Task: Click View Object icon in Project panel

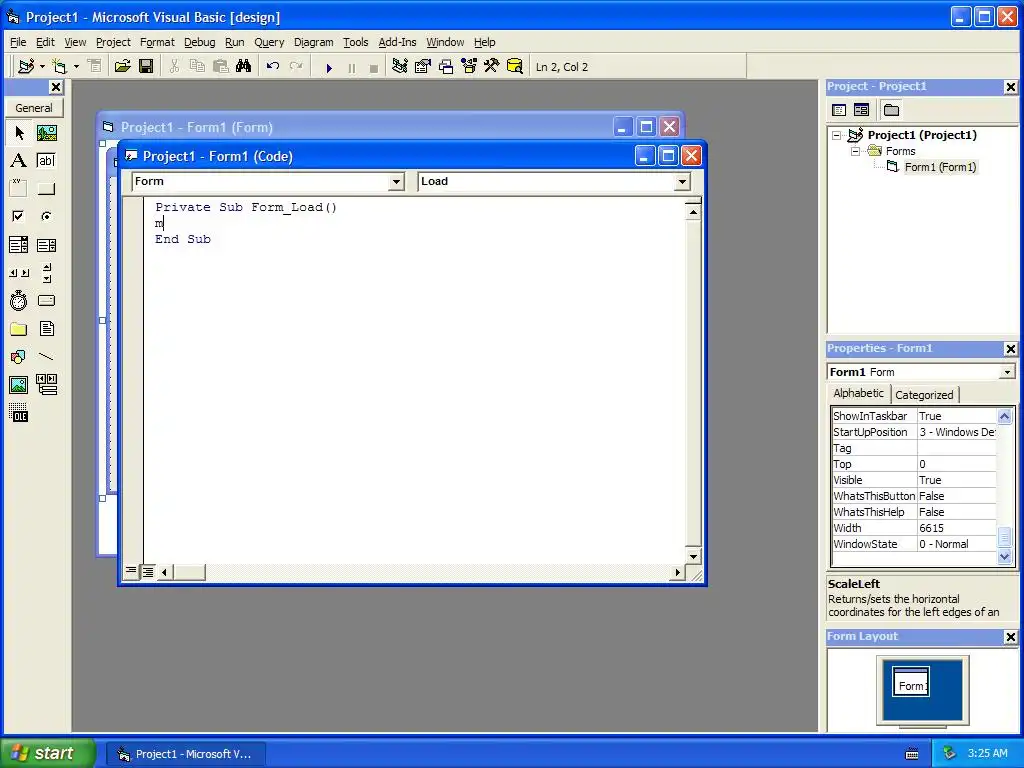Action: point(861,110)
